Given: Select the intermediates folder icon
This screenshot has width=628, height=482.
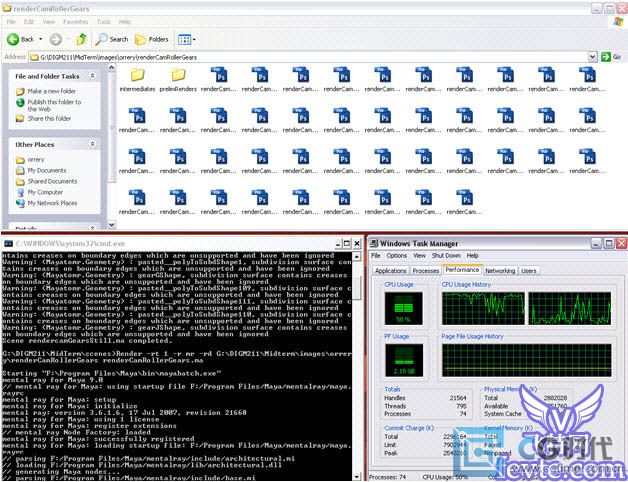Looking at the screenshot, I should 137,75.
